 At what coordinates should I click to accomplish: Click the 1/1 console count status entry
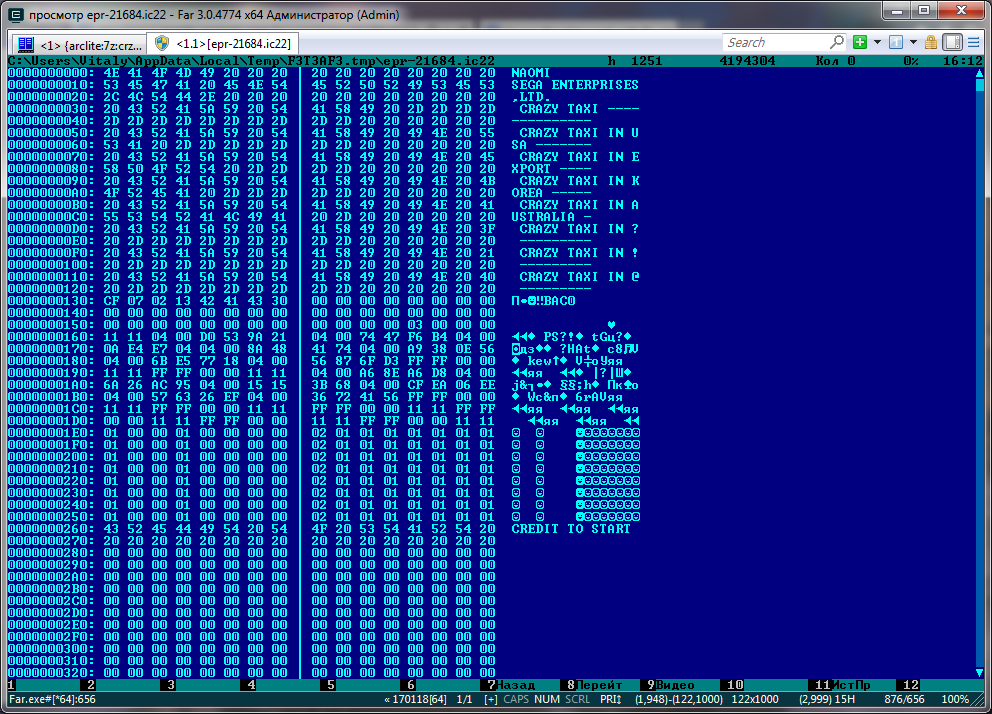[464, 699]
